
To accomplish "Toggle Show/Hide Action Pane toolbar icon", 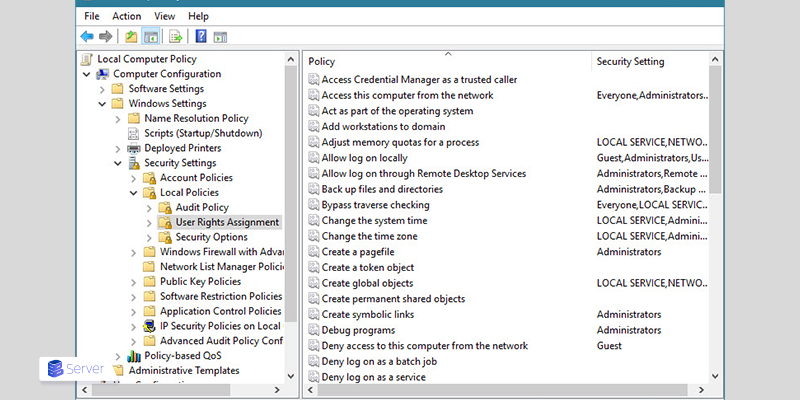I will click(x=220, y=37).
